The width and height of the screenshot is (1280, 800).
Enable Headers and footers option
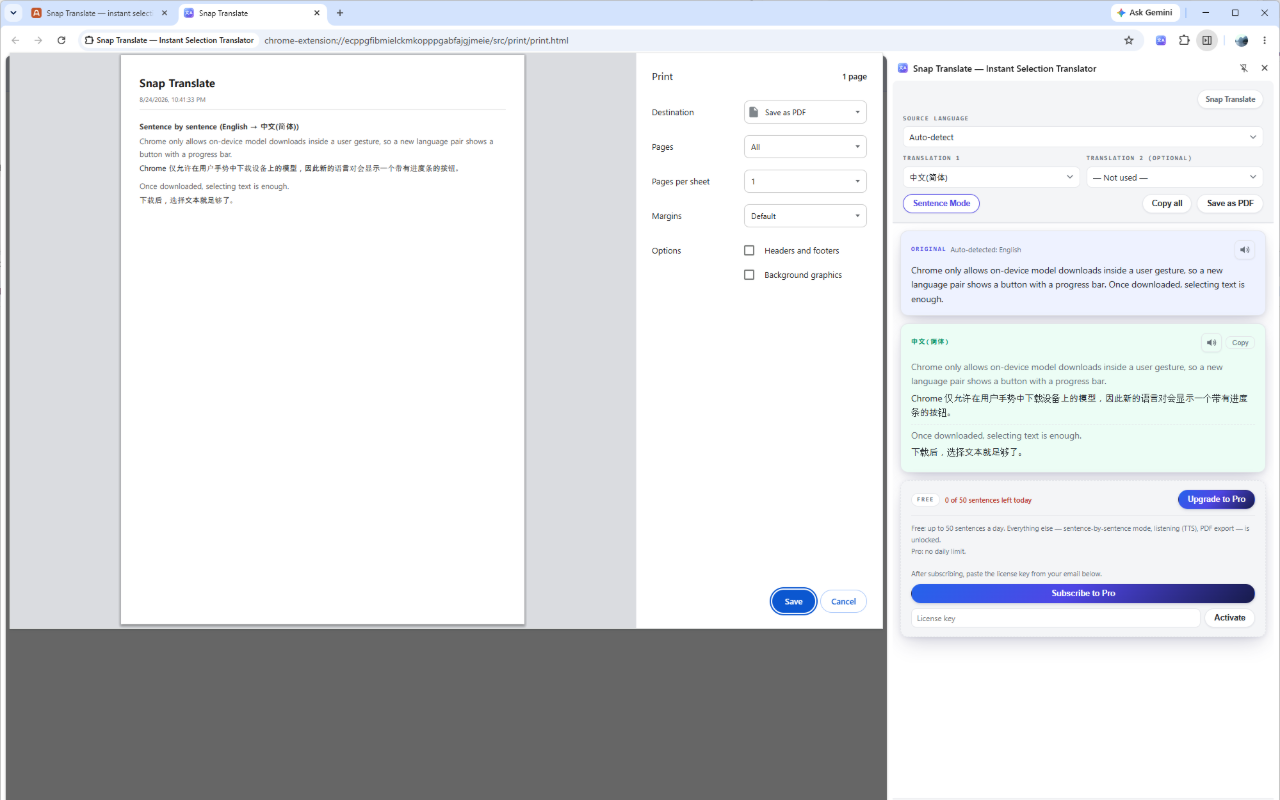(749, 250)
